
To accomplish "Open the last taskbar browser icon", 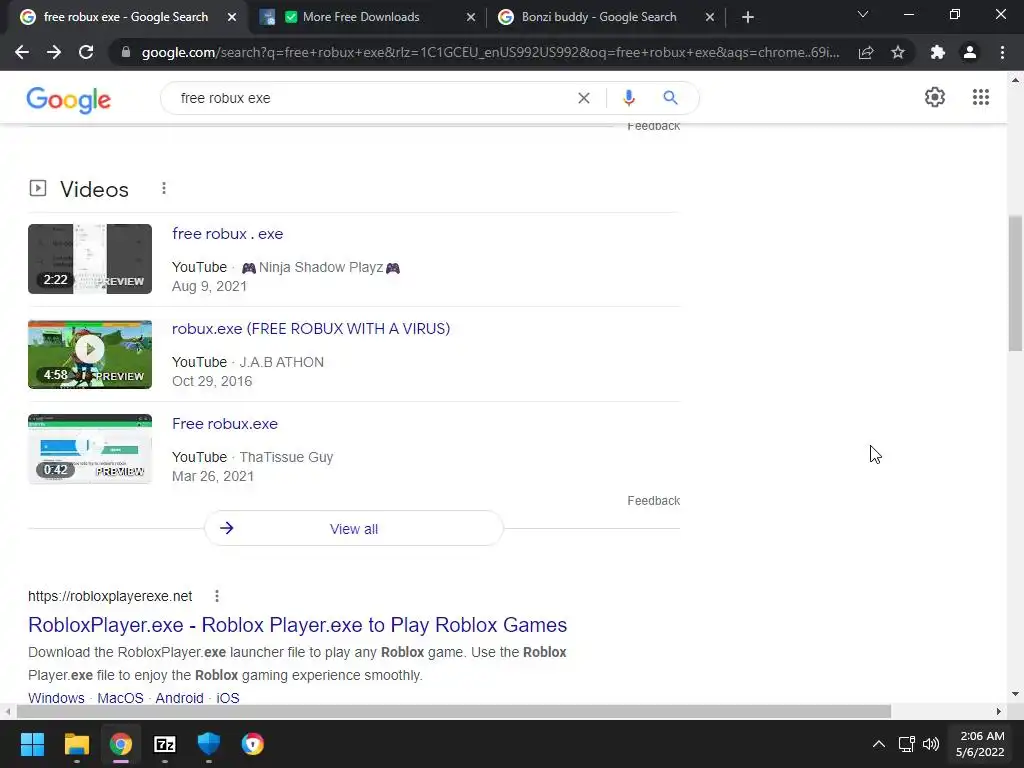I will (253, 744).
